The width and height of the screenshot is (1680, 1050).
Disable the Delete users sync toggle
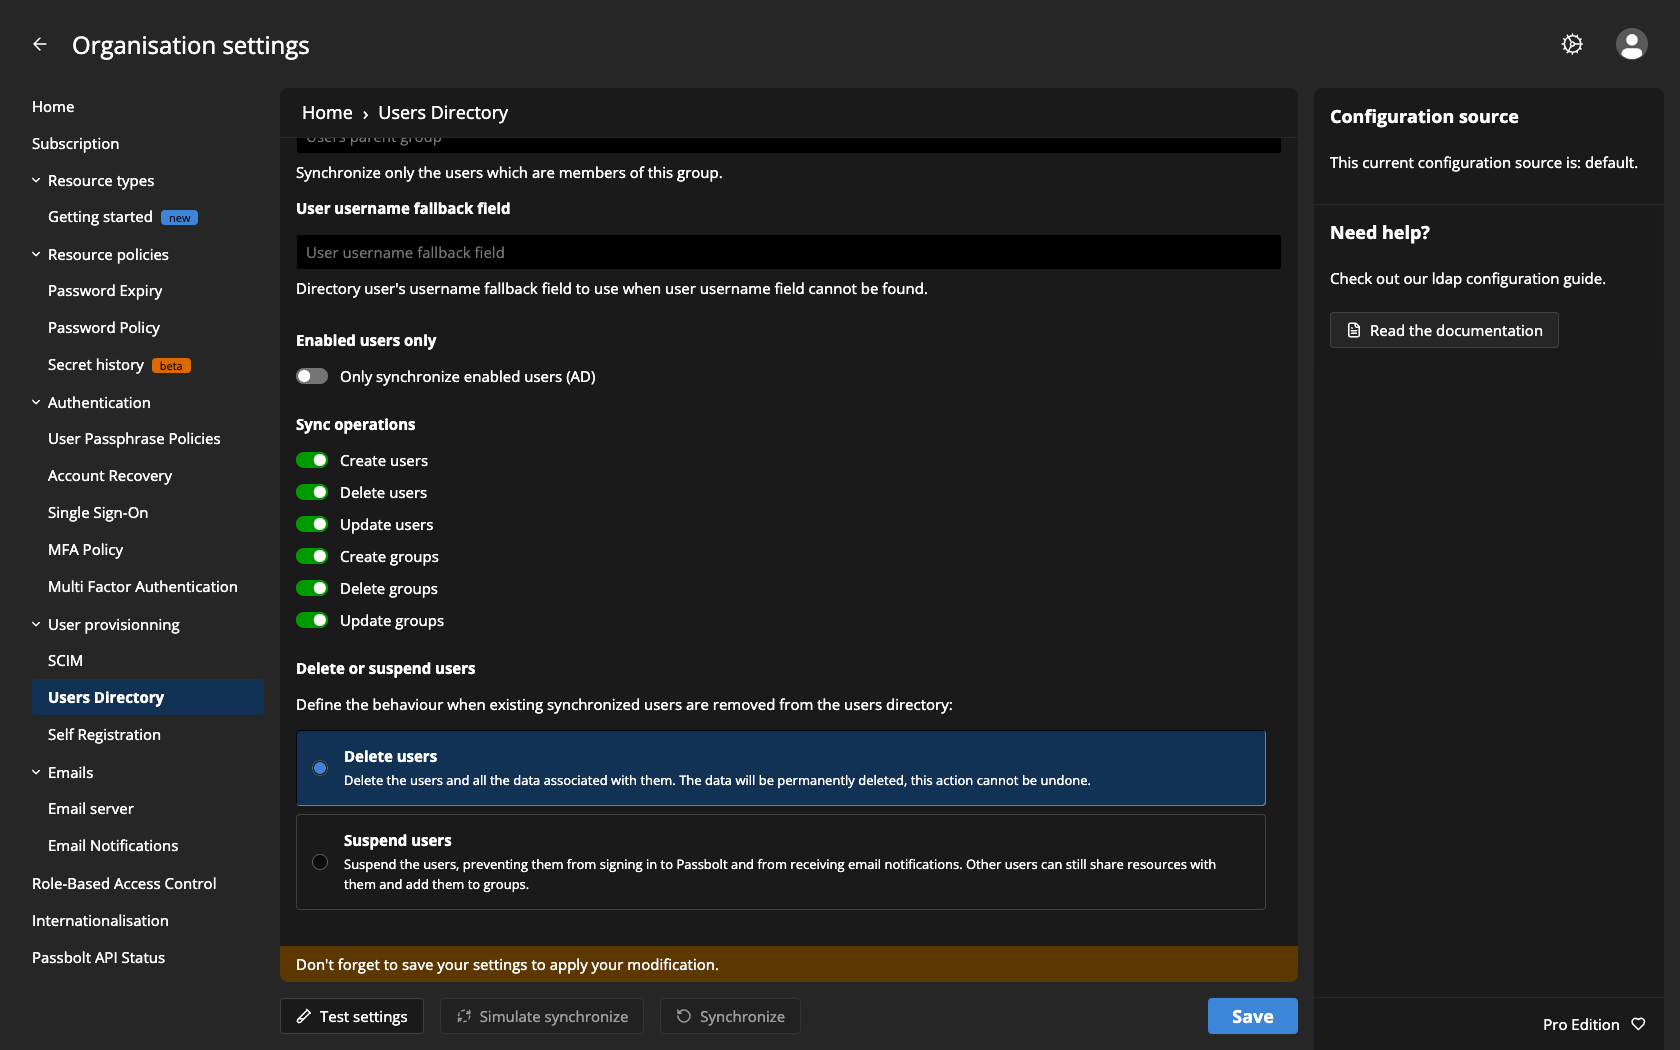click(312, 492)
